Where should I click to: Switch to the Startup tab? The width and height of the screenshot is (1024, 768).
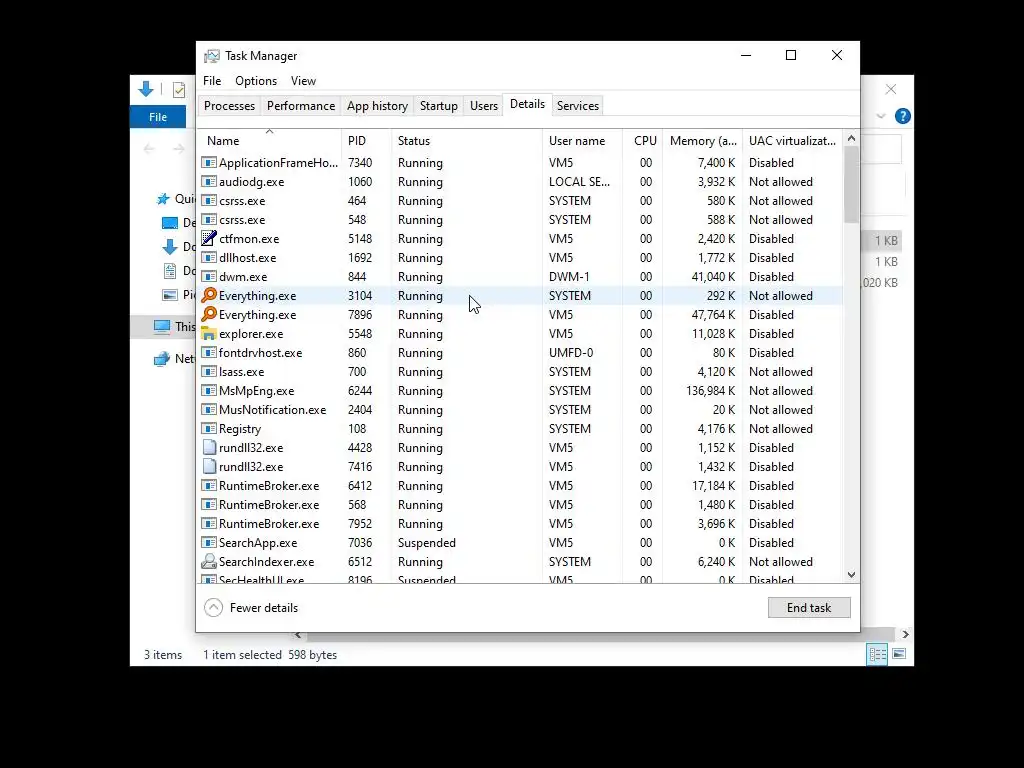439,106
